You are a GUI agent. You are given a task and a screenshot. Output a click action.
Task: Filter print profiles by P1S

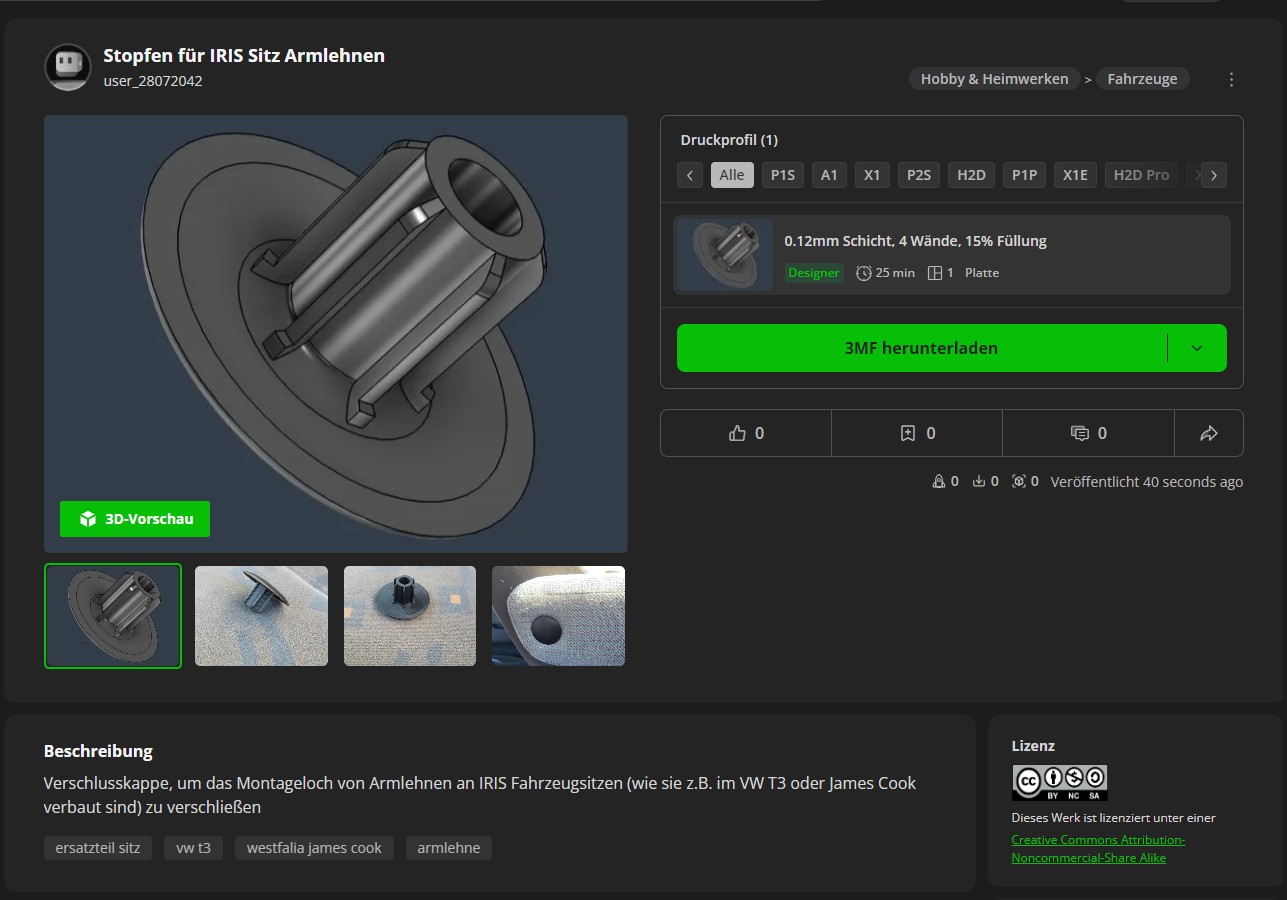pyautogui.click(x=782, y=175)
